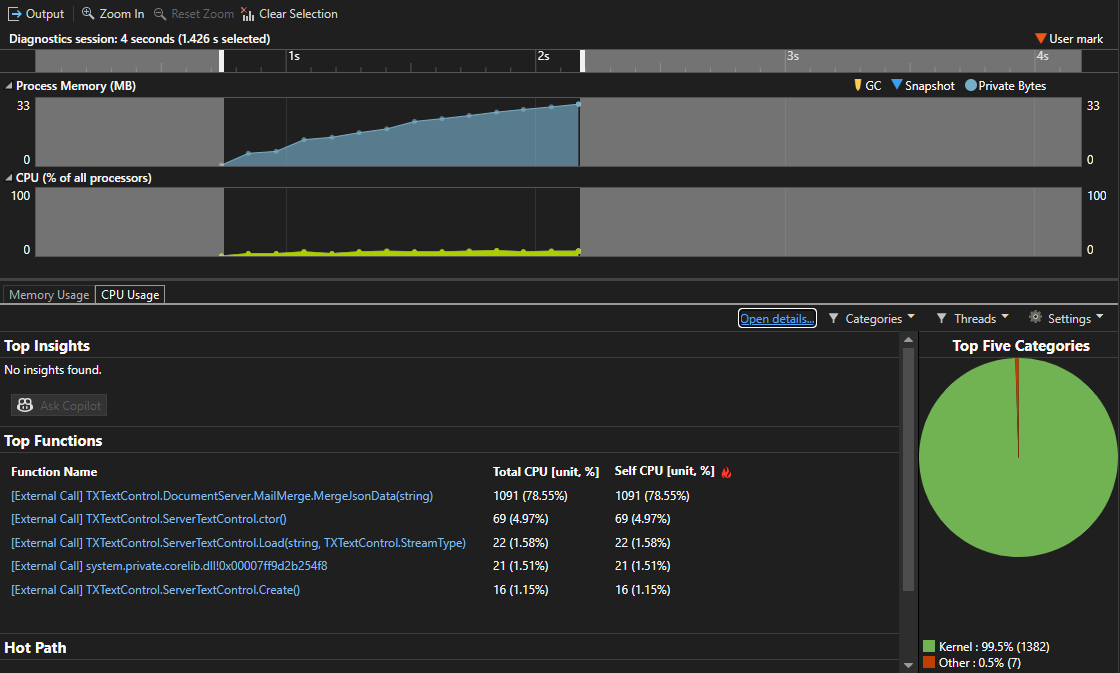Click the Open details link
The width and height of the screenshot is (1120, 673).
pyautogui.click(x=777, y=318)
